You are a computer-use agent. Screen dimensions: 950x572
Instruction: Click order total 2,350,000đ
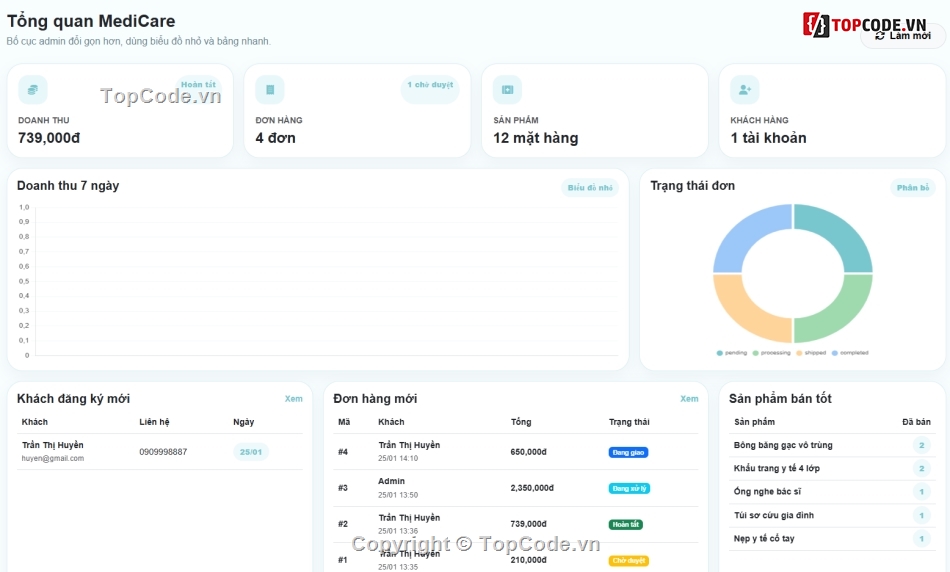click(532, 488)
